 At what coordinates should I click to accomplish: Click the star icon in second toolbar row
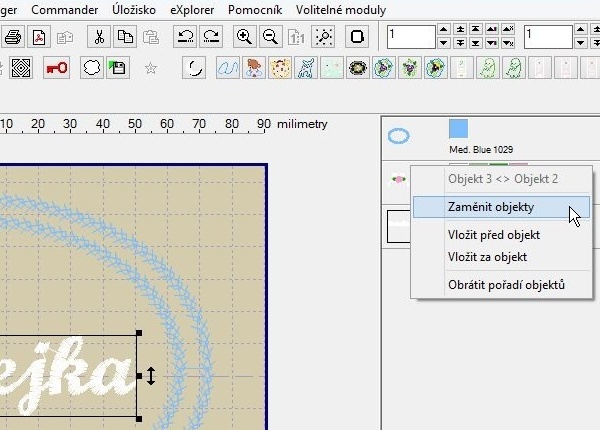point(151,68)
